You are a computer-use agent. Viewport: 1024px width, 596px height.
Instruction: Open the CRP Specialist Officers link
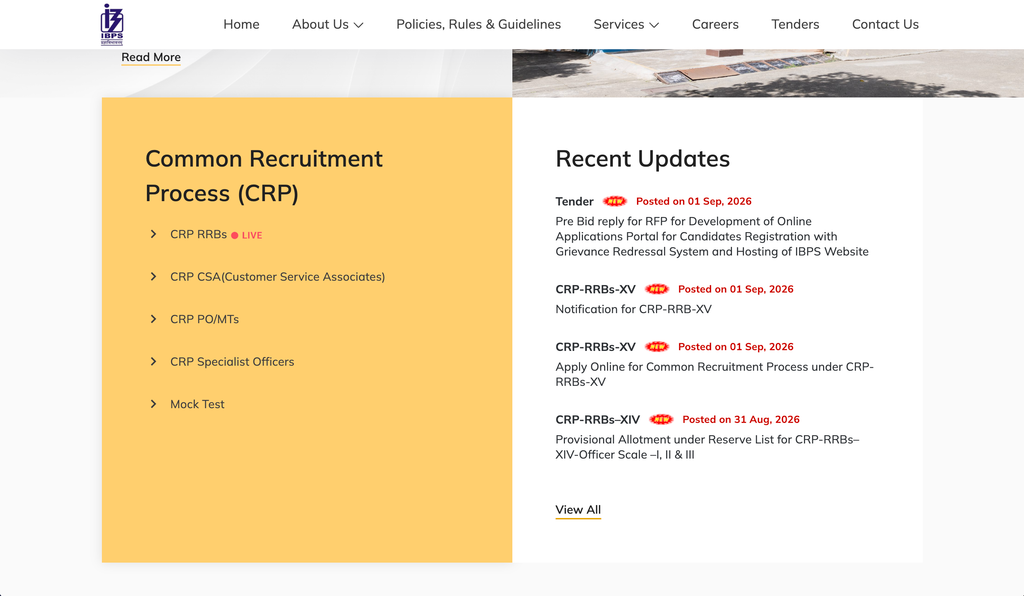pyautogui.click(x=232, y=362)
